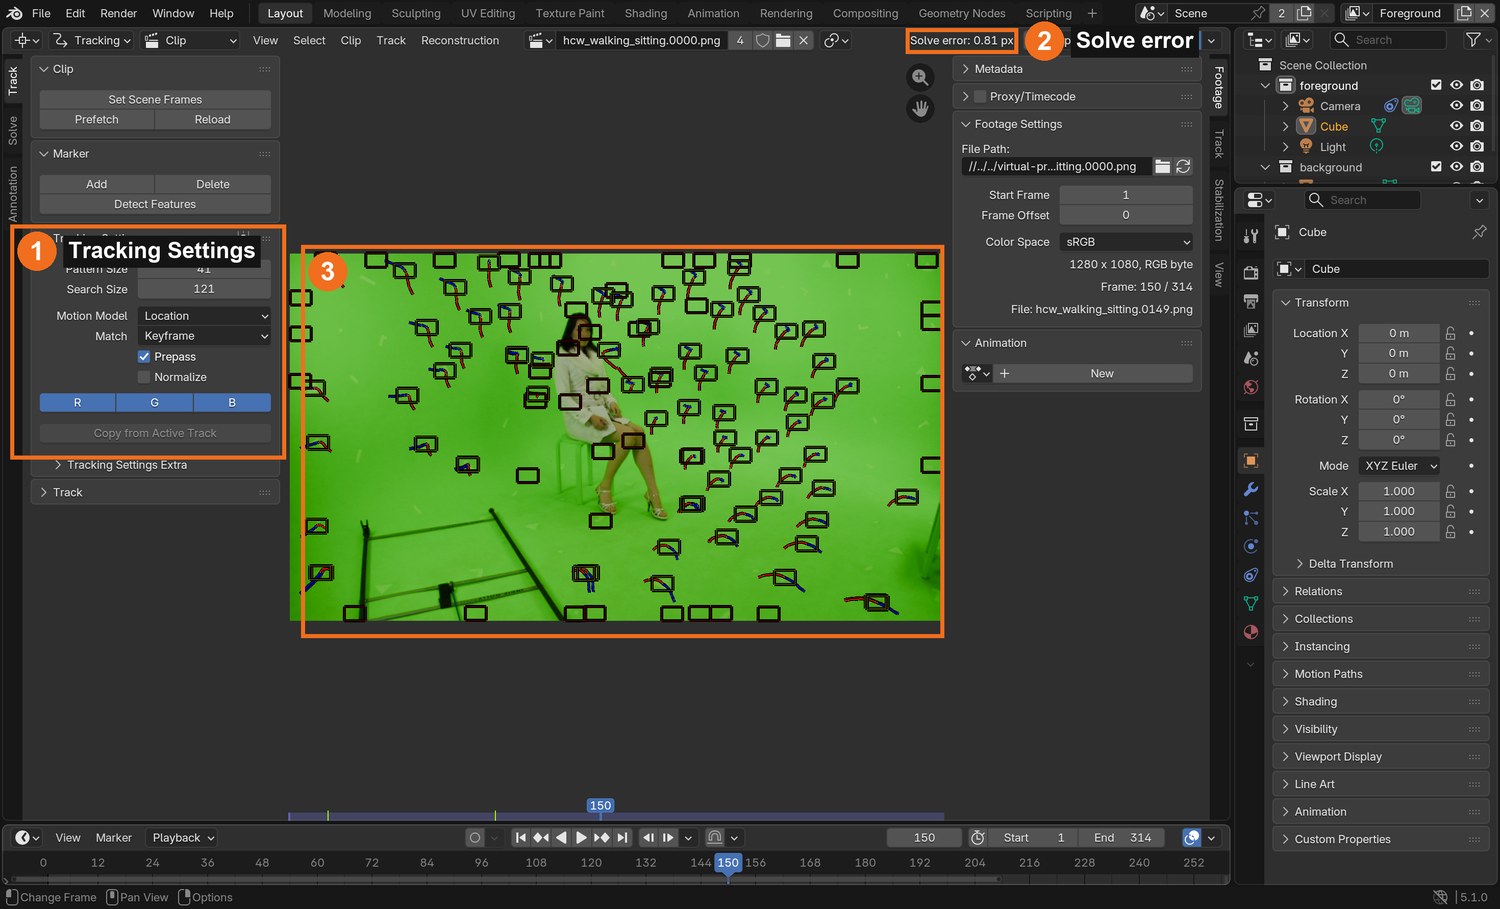The image size is (1500, 909).
Task: Open the Reconstruction menu
Action: 460,40
